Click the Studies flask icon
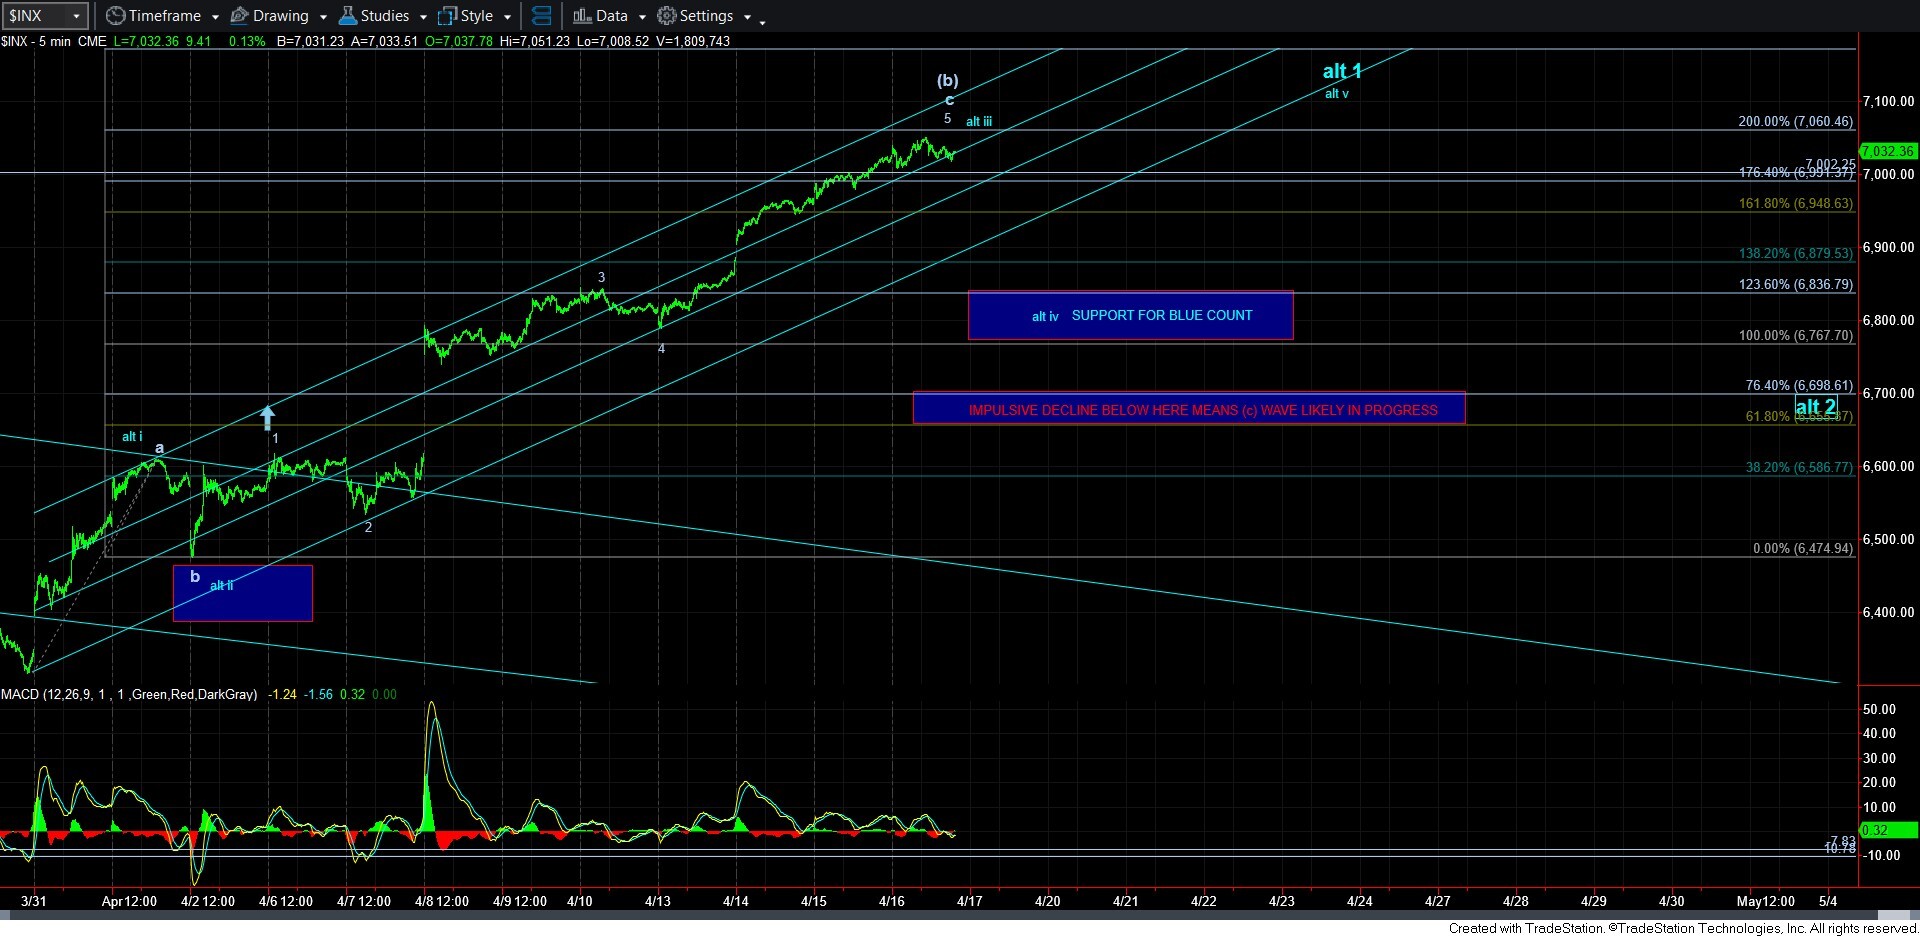Image resolution: width=1920 pixels, height=936 pixels. tap(348, 16)
